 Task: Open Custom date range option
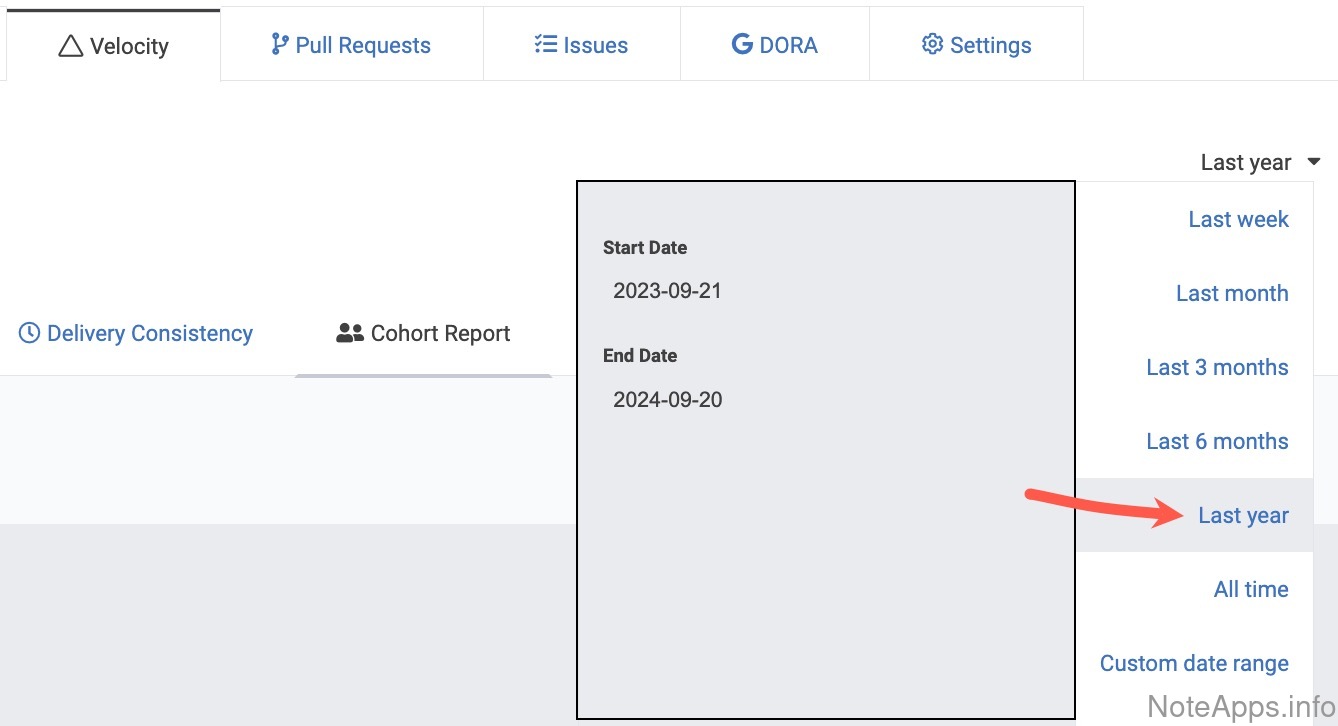point(1194,664)
